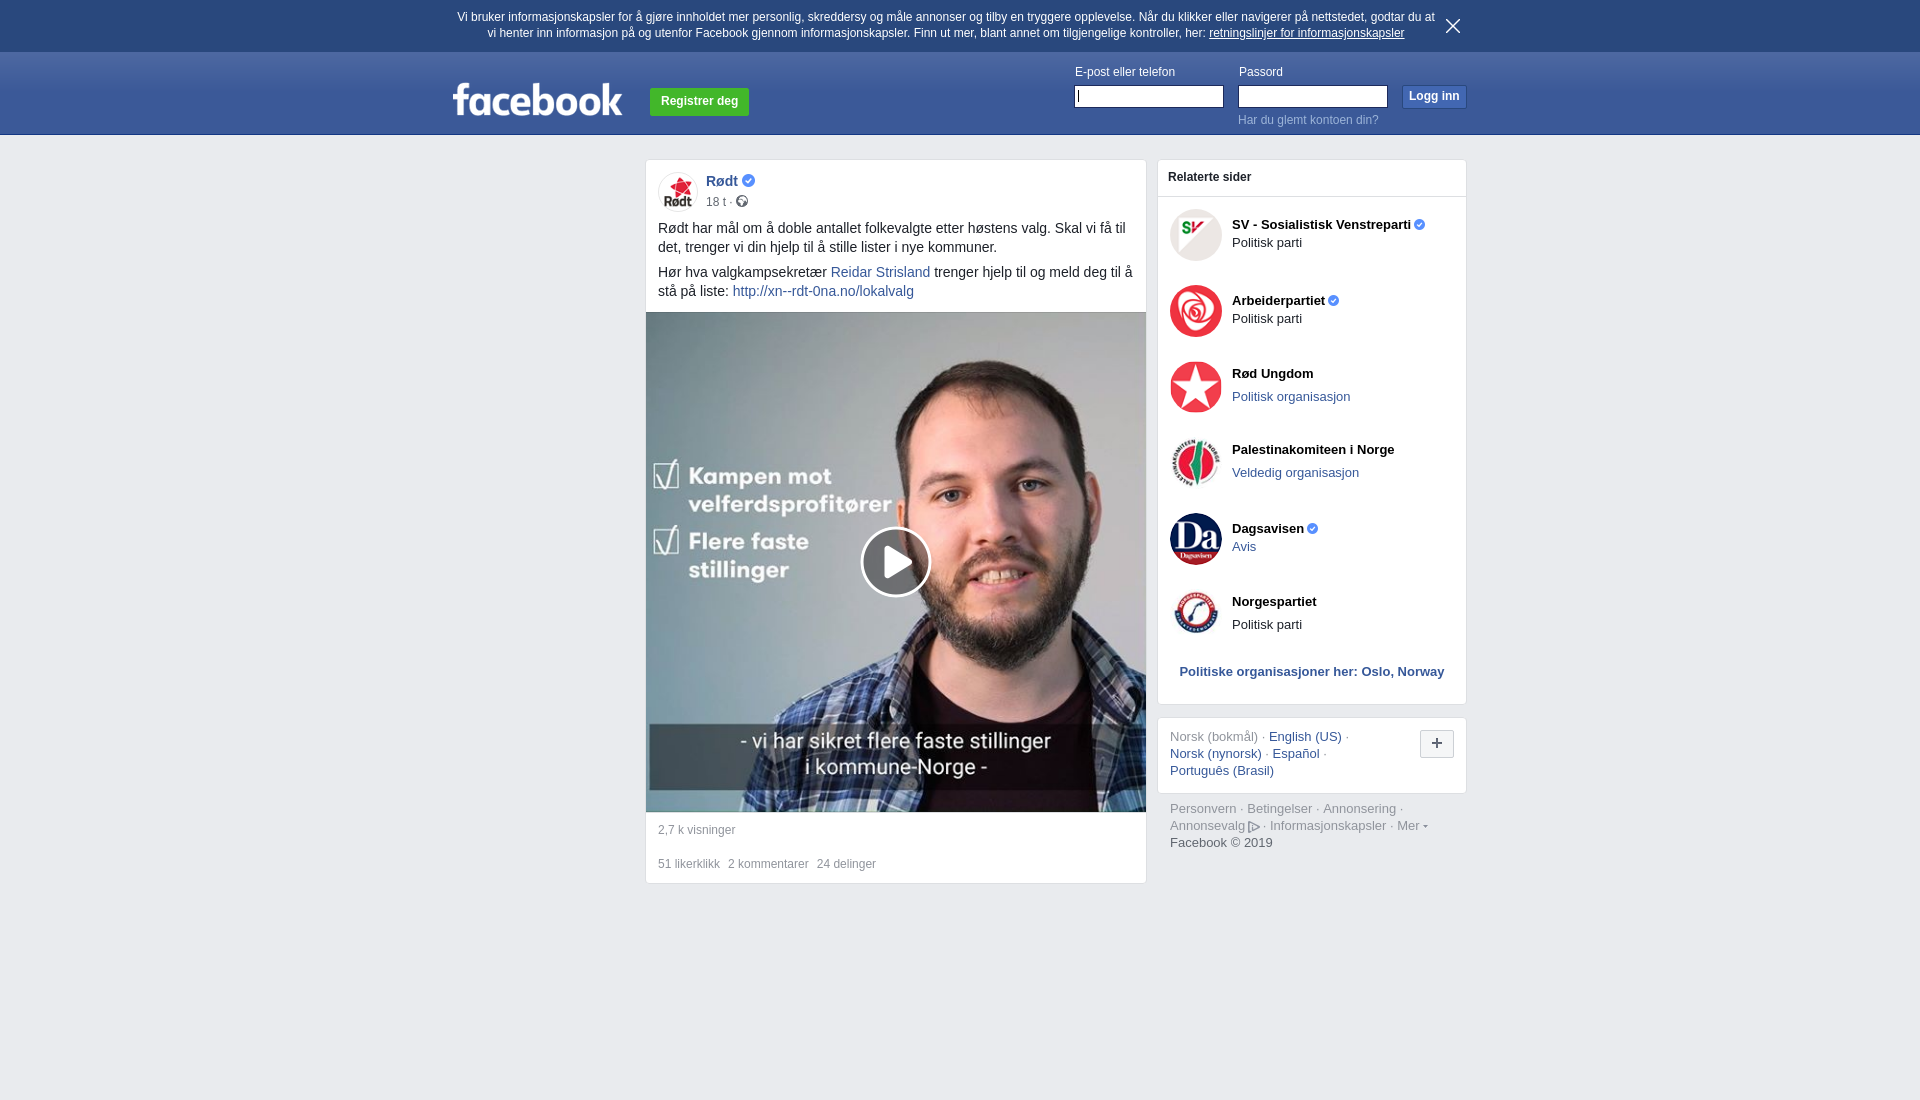Focus the E-post eller telefon field
The height and width of the screenshot is (1100, 1920).
pos(1149,96)
